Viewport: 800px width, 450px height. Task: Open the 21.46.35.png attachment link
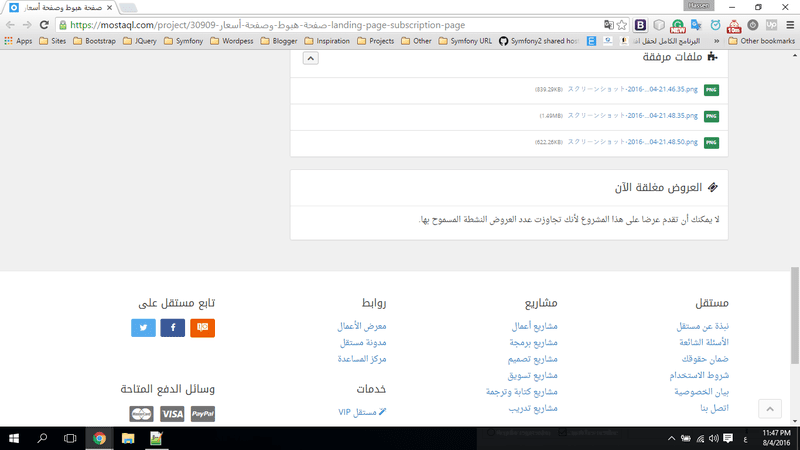pyautogui.click(x=633, y=89)
